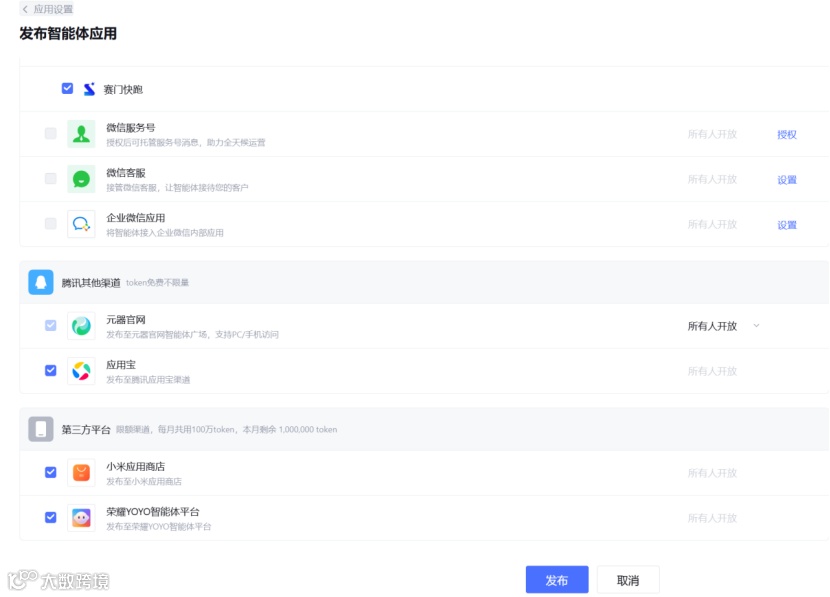This screenshot has height=597, width=830.
Task: Click the 荣耀YOYO智能体平台 face icon
Action: pyautogui.click(x=81, y=518)
